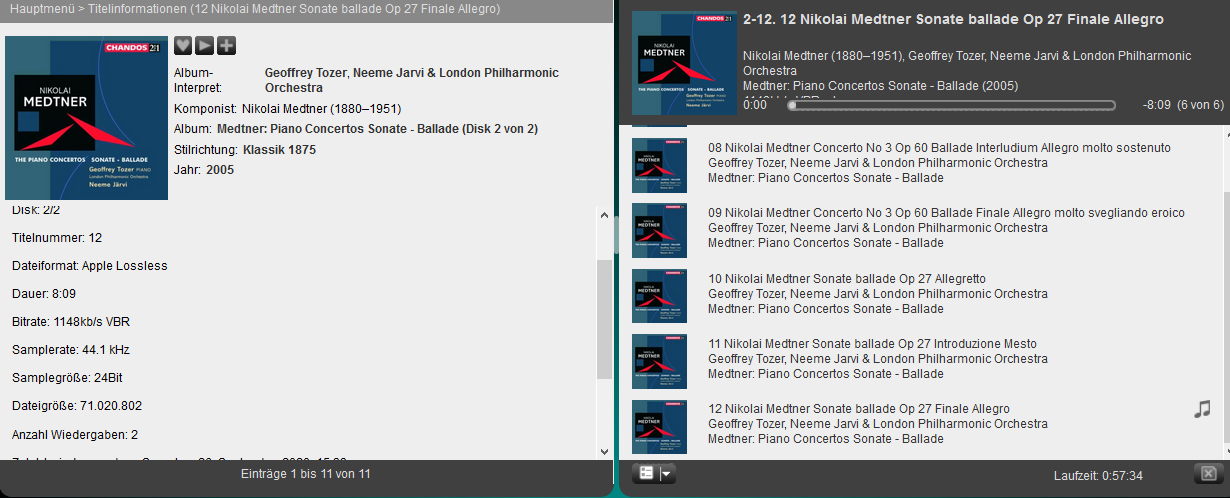The height and width of the screenshot is (498, 1230).
Task: Click the Titelnummer: 12 entry
Action: coord(57,238)
